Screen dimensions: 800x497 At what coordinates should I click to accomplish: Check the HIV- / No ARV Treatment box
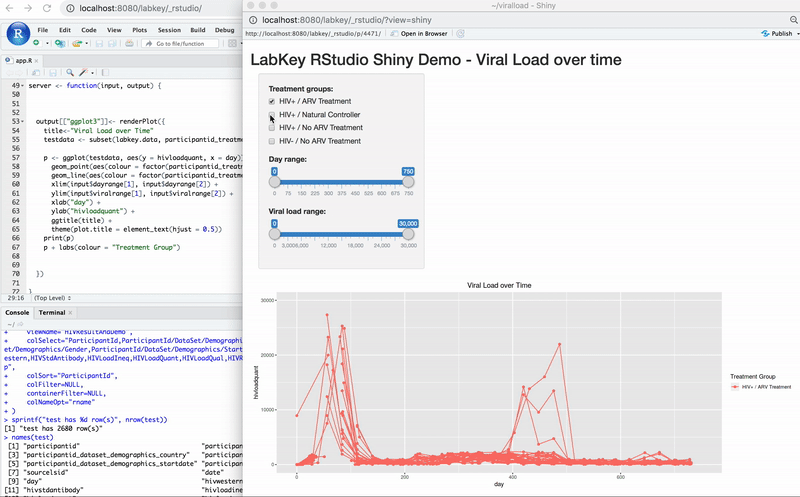273,141
